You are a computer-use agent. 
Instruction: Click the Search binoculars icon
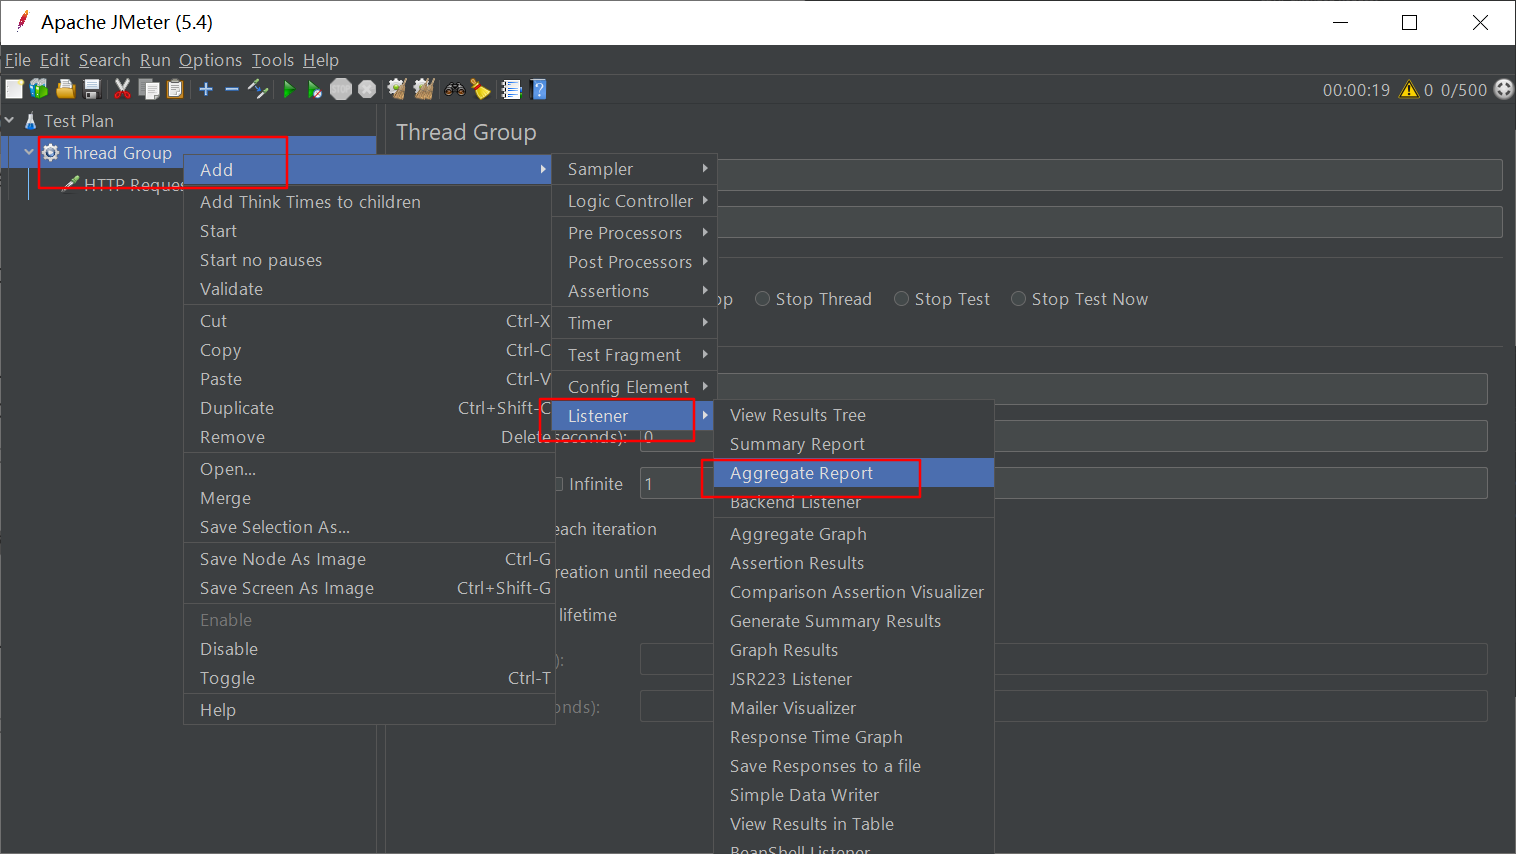455,89
